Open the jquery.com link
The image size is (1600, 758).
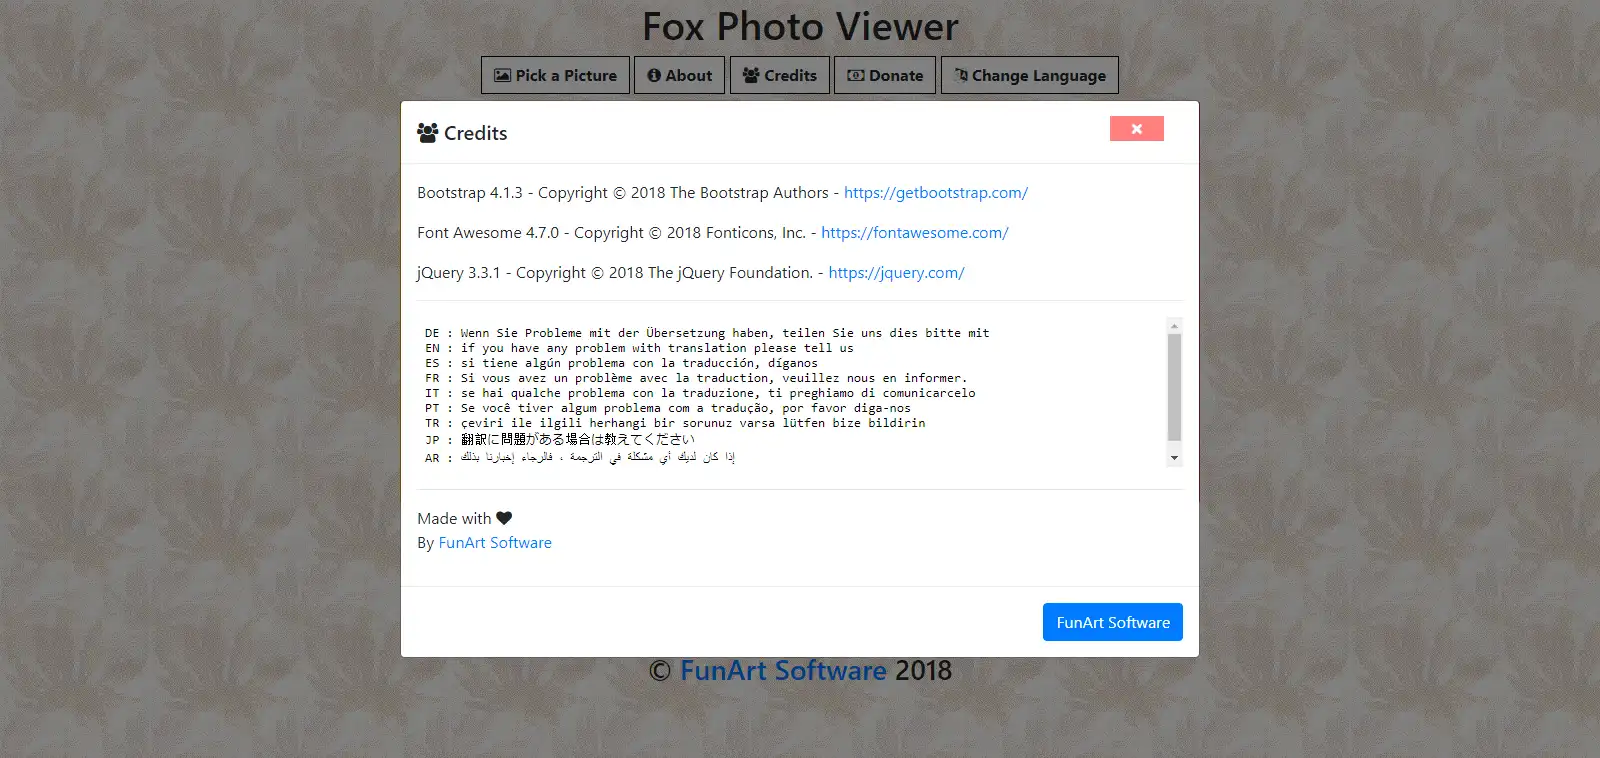point(896,273)
